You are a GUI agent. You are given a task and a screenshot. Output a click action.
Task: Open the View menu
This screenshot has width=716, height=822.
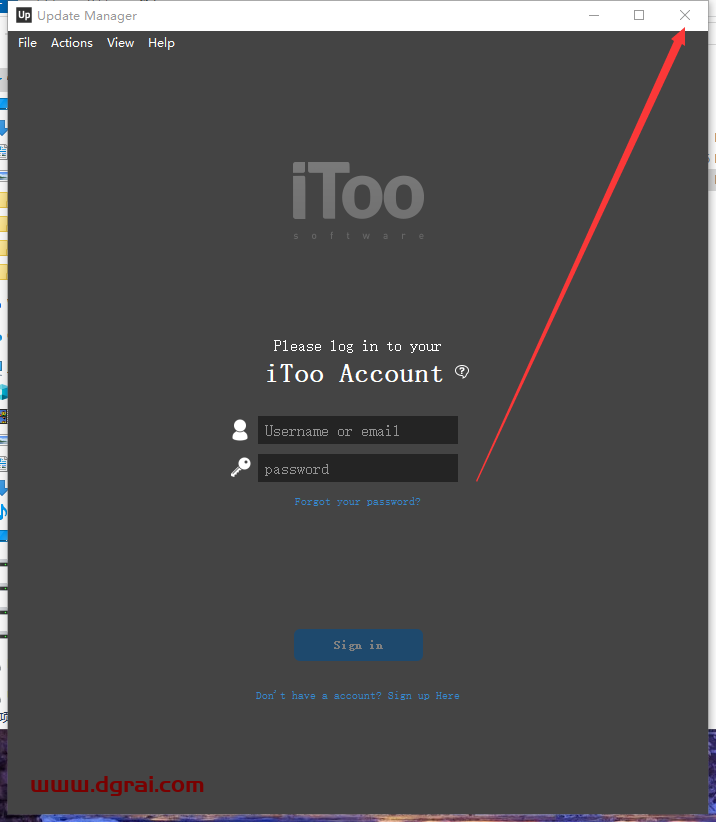tap(121, 43)
